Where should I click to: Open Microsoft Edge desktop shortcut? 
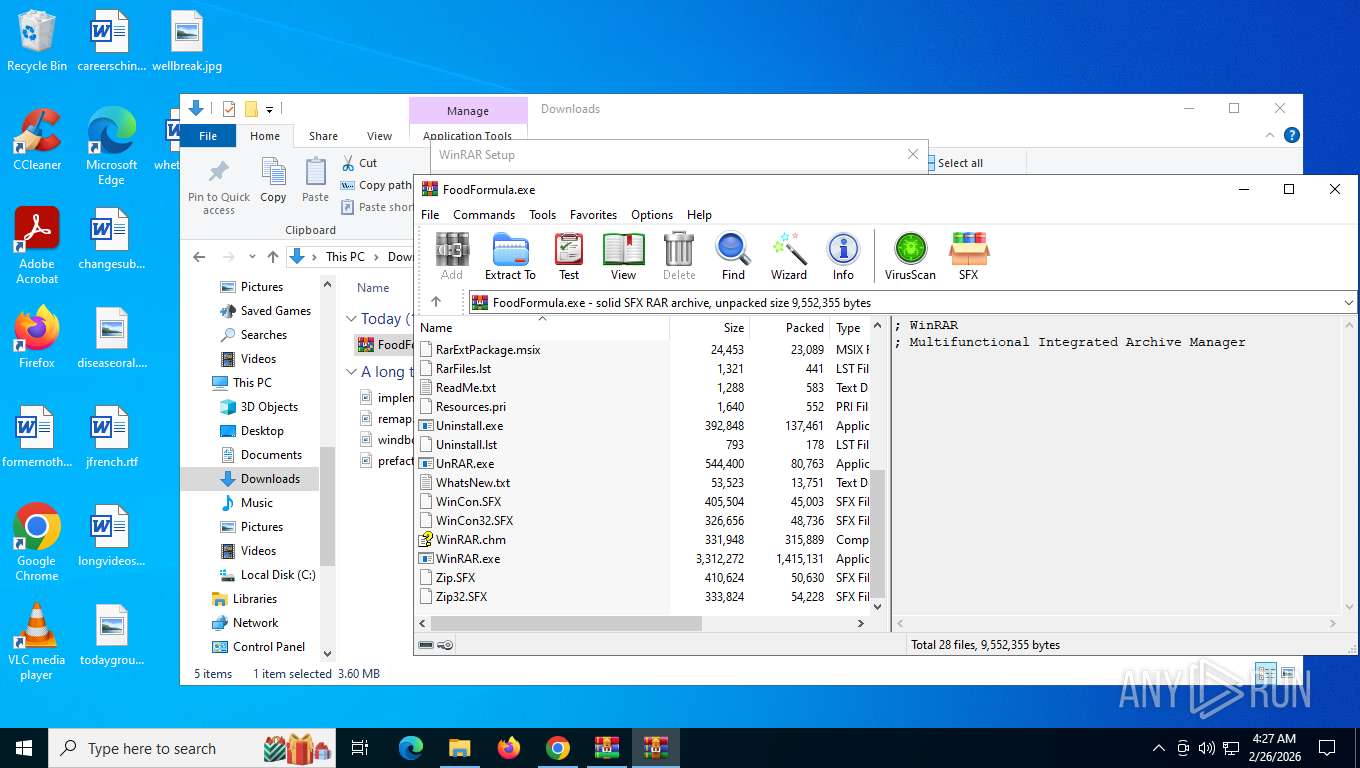tap(111, 146)
